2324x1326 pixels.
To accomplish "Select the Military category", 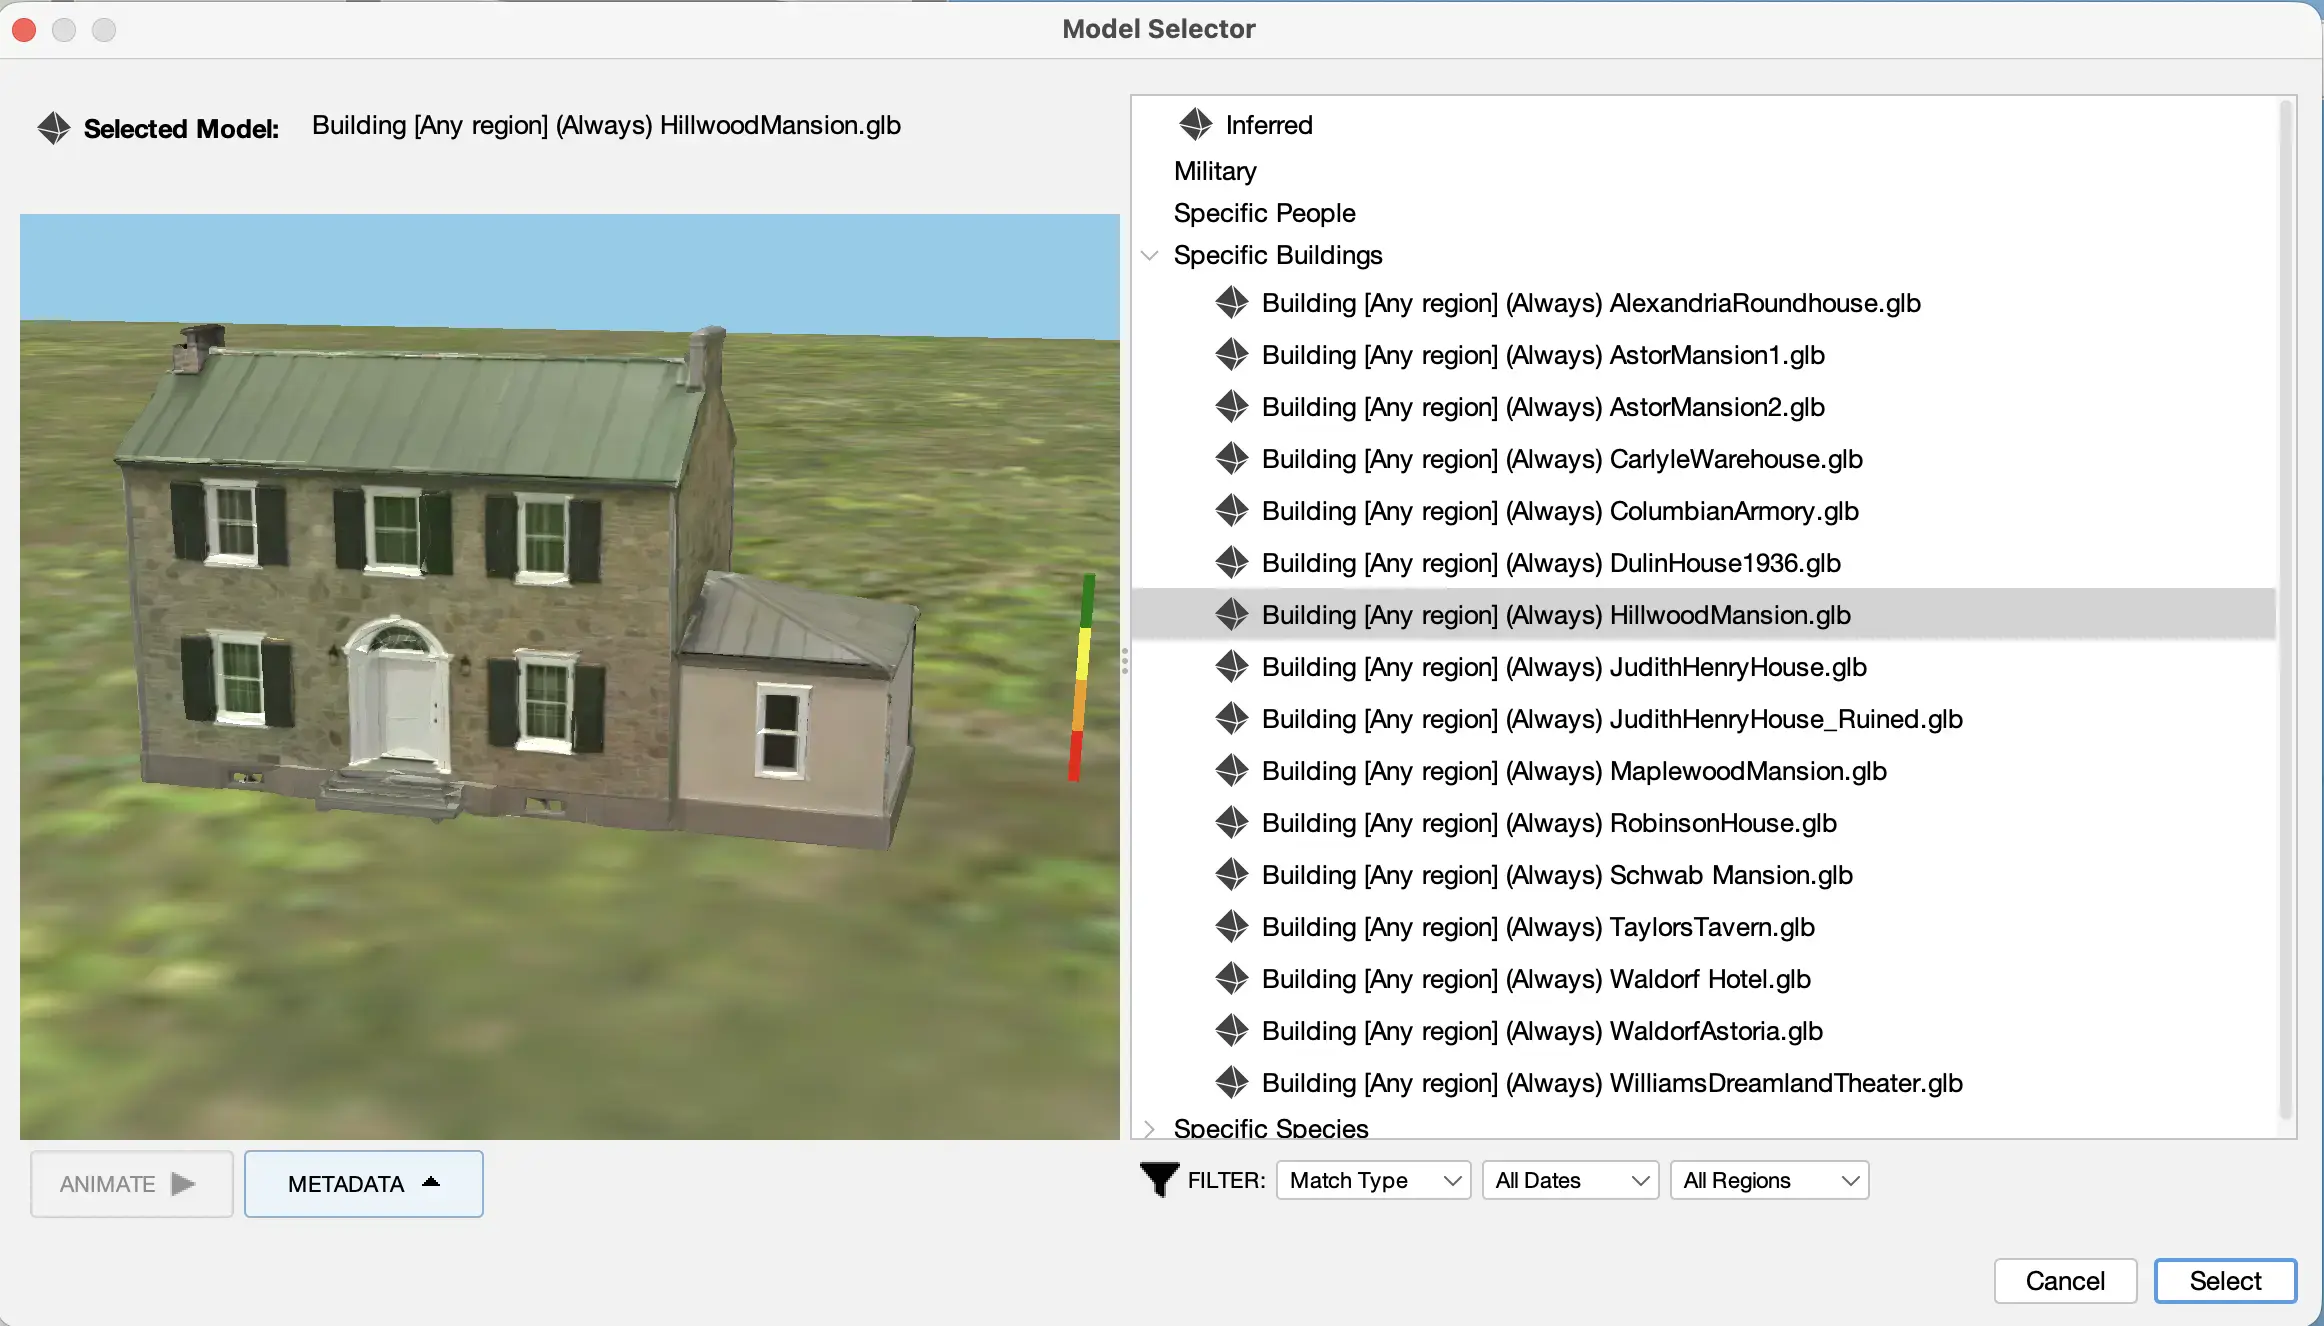I will tap(1215, 171).
